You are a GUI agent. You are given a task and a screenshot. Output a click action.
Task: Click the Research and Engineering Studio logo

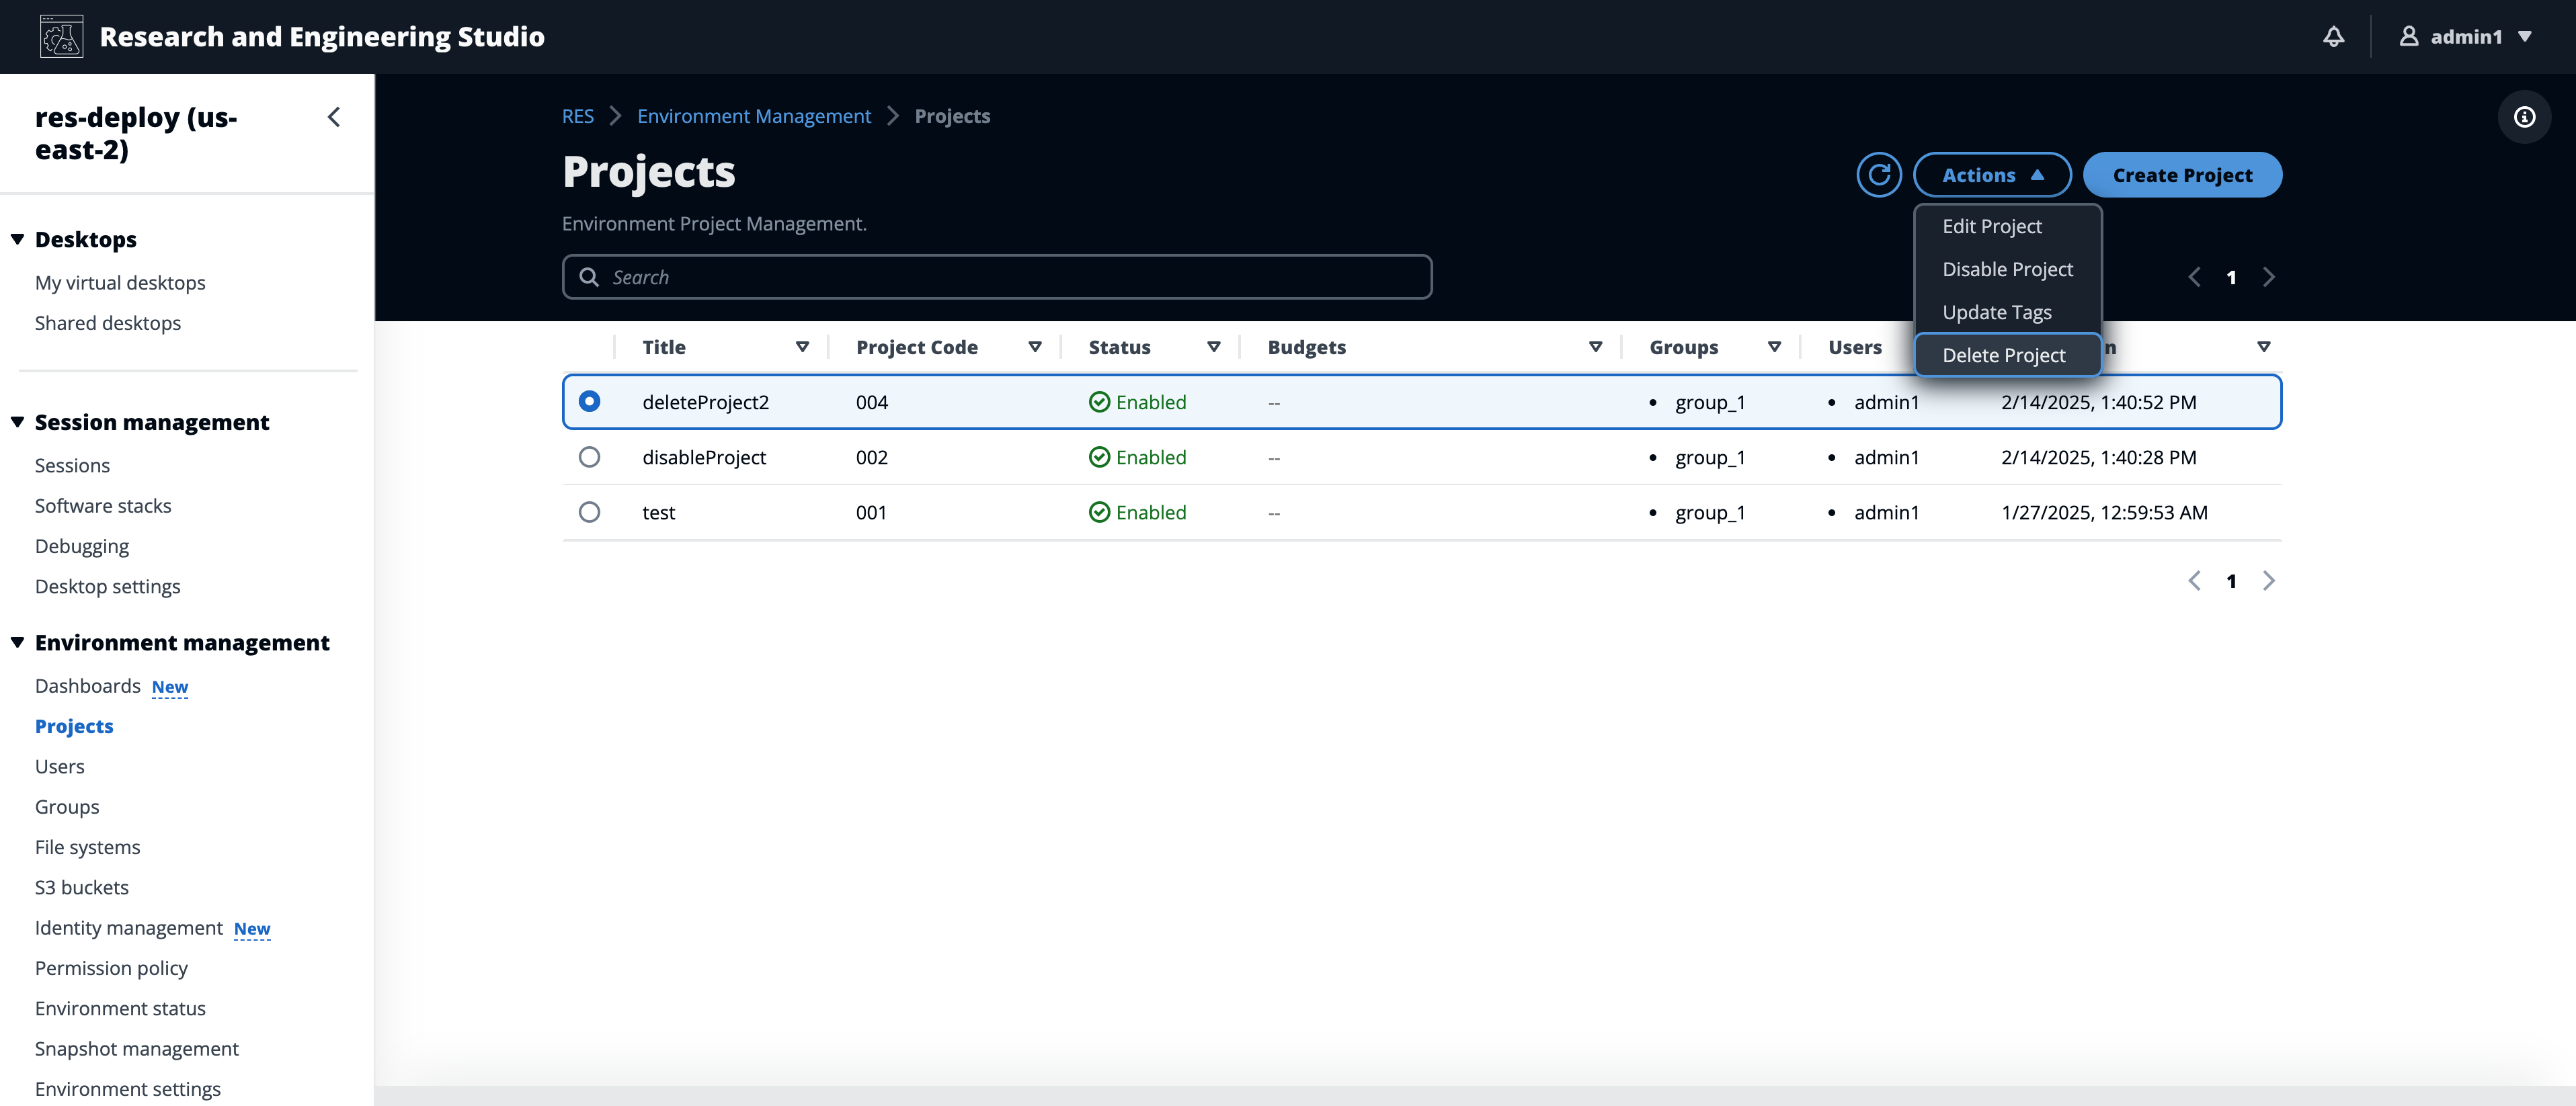60,36
